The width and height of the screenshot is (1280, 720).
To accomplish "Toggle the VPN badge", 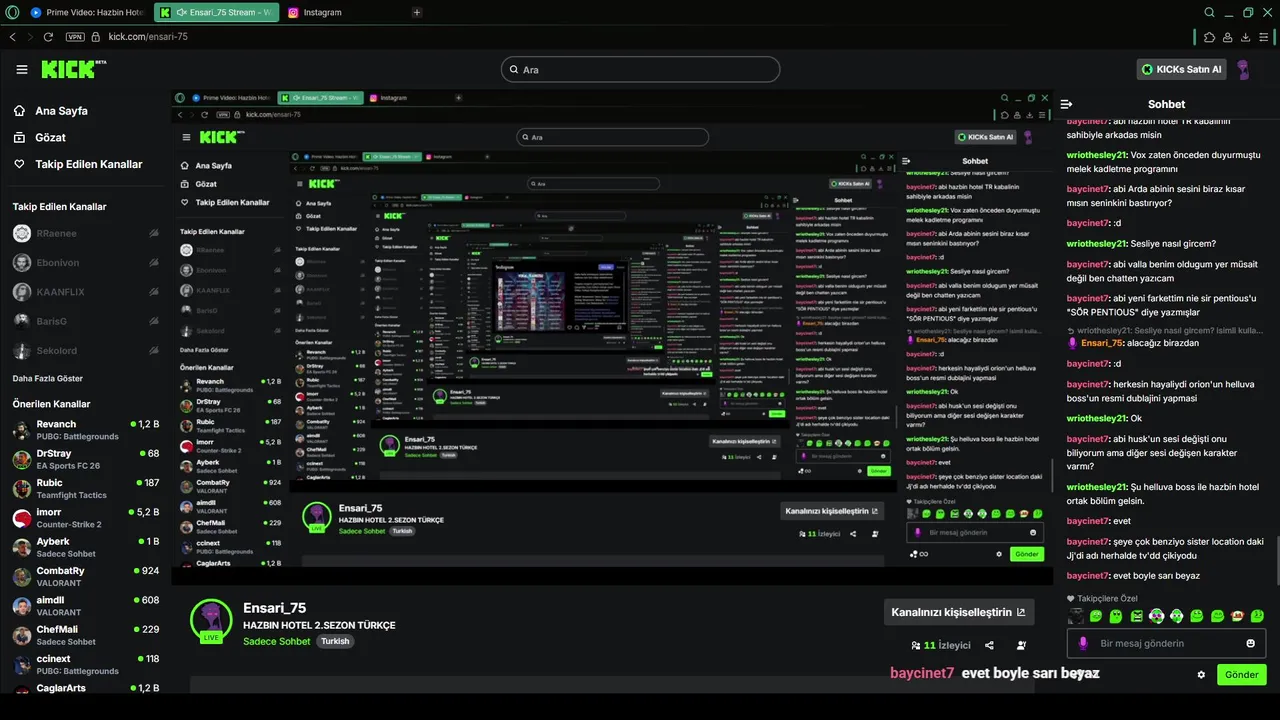I will pos(75,37).
